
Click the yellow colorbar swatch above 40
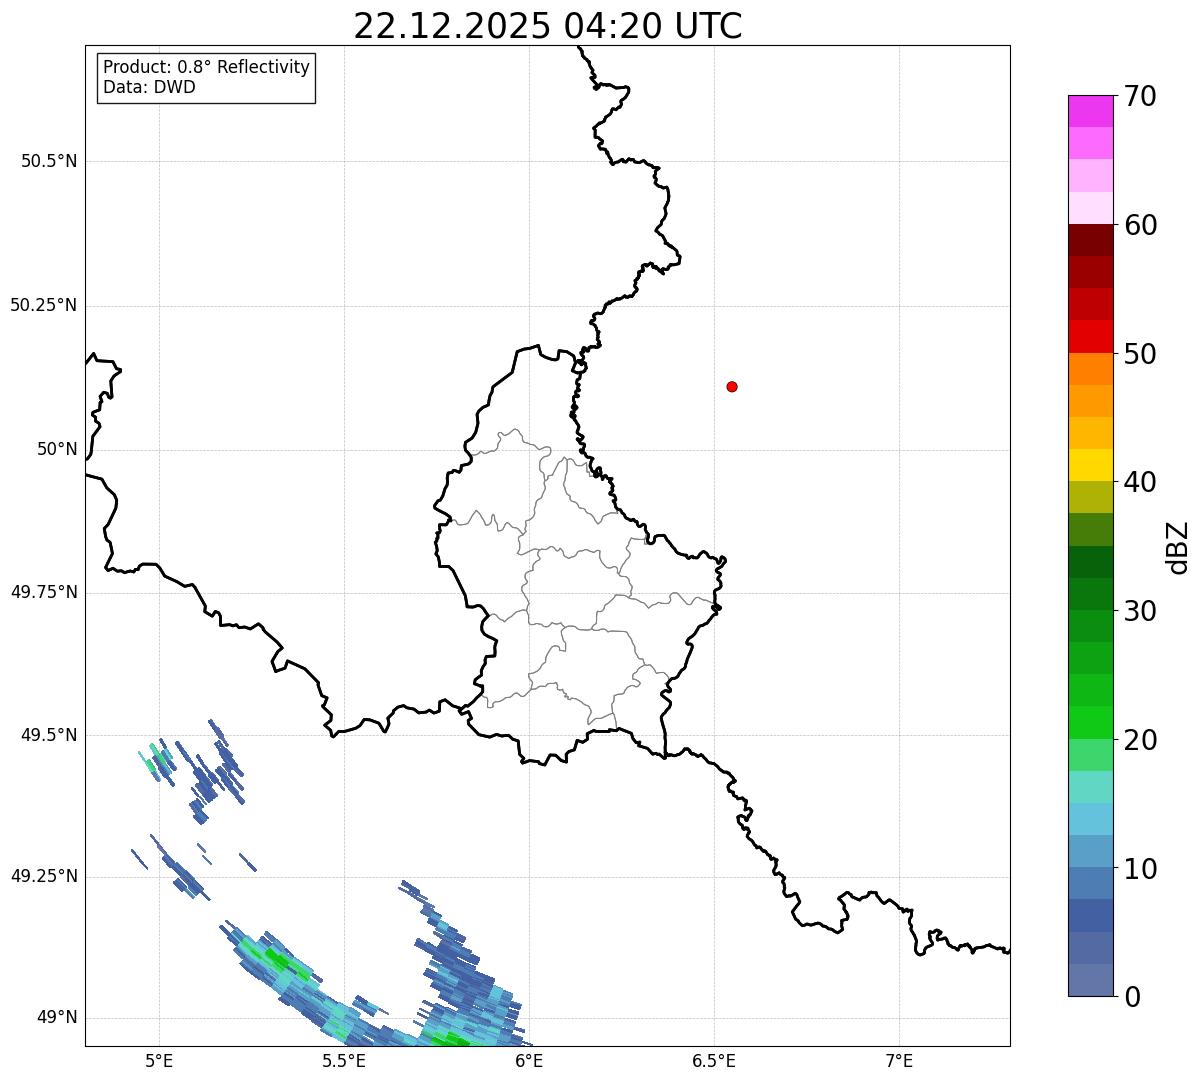[1090, 465]
